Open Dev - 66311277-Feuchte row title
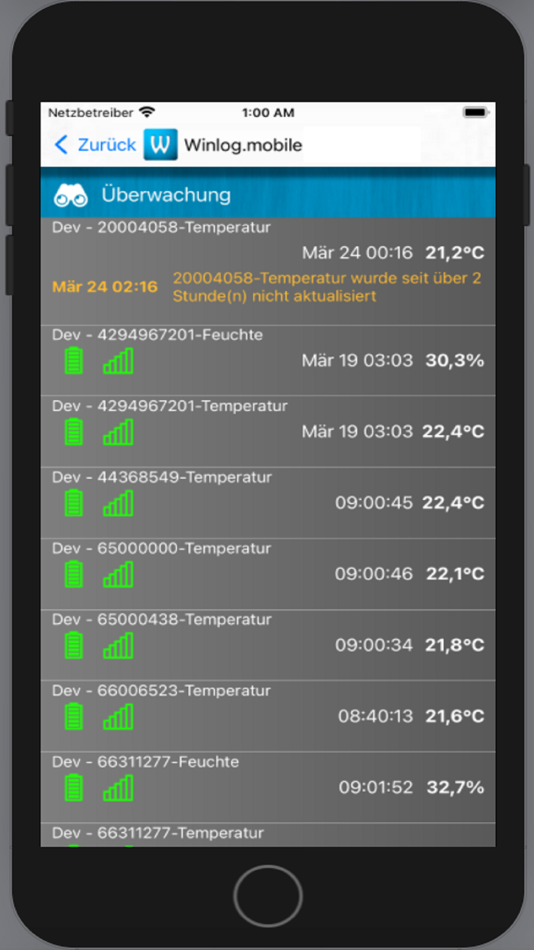The width and height of the screenshot is (534, 950). pos(145,762)
